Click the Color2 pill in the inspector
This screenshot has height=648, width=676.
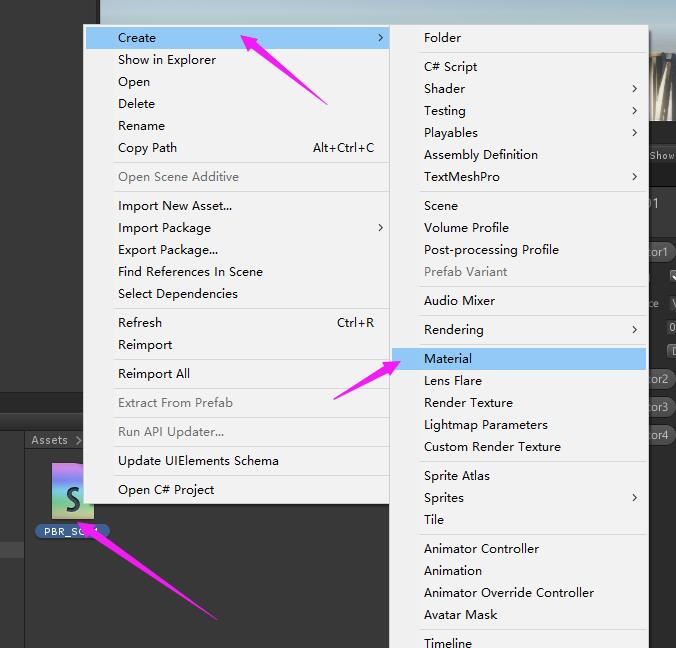click(661, 379)
